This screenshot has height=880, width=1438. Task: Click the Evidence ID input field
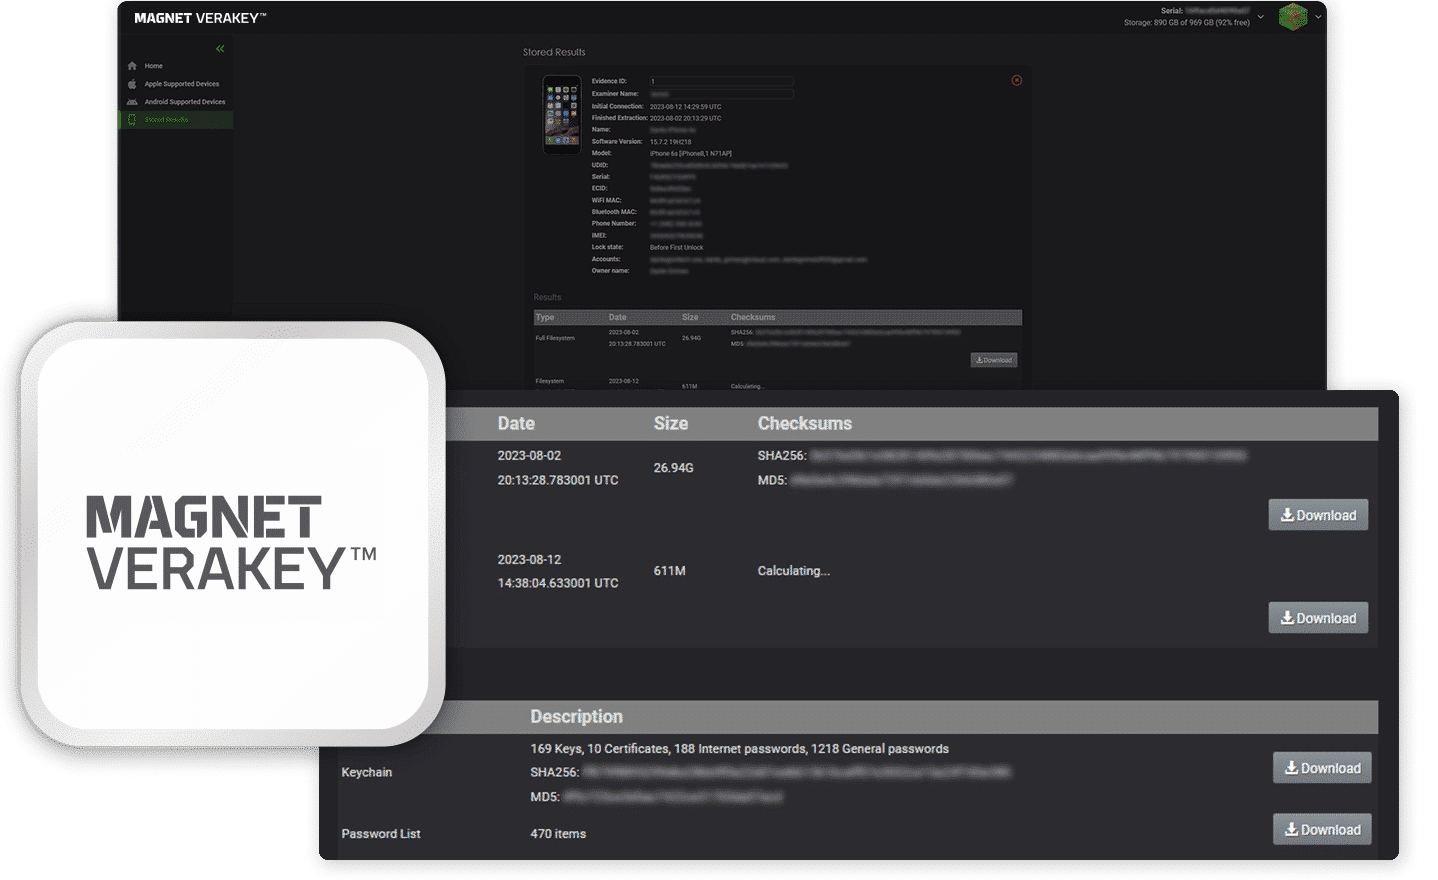(x=720, y=81)
